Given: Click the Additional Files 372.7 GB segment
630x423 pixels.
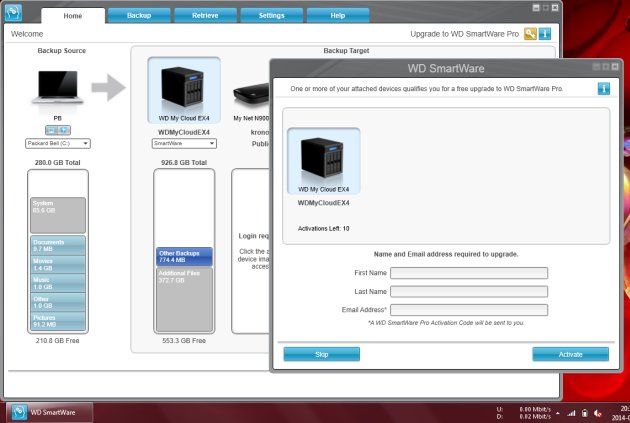Looking at the screenshot, I should pyautogui.click(x=184, y=299).
